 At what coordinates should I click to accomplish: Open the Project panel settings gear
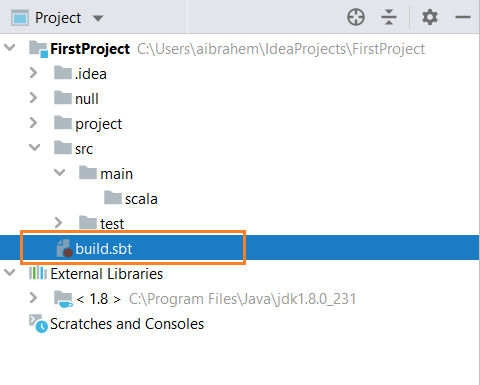click(430, 17)
